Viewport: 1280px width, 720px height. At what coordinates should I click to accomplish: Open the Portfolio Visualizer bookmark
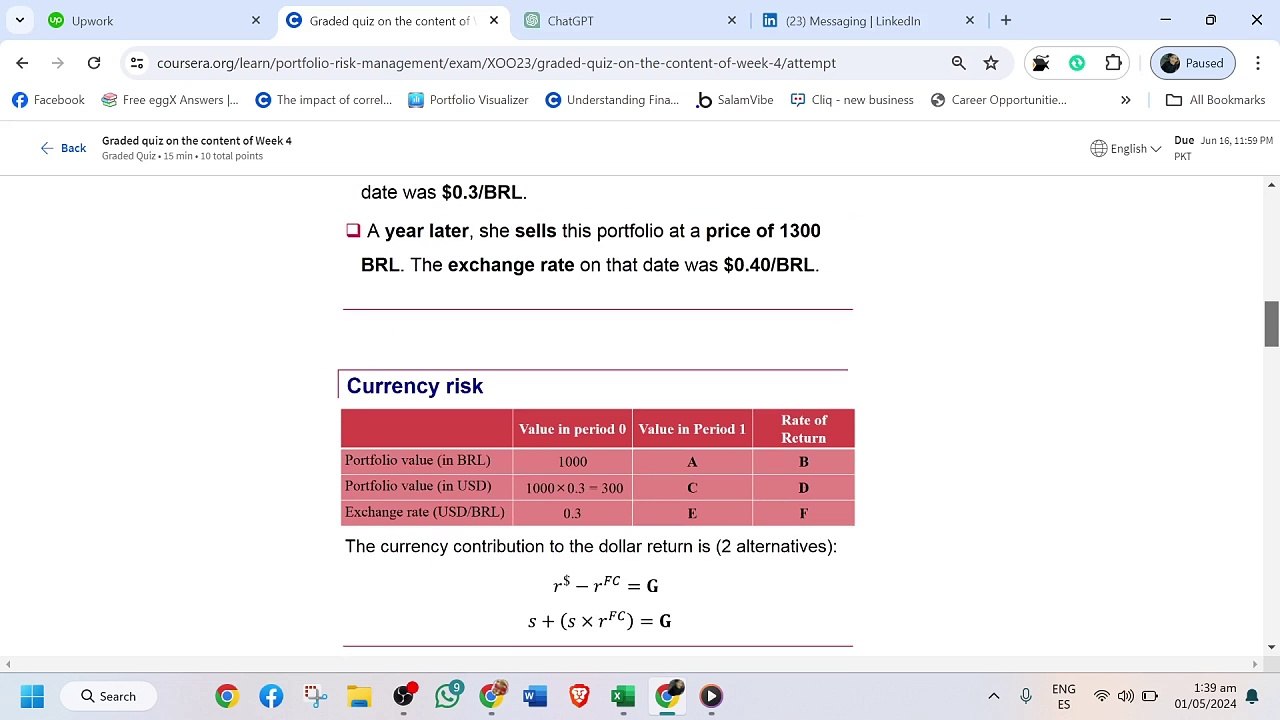point(468,100)
